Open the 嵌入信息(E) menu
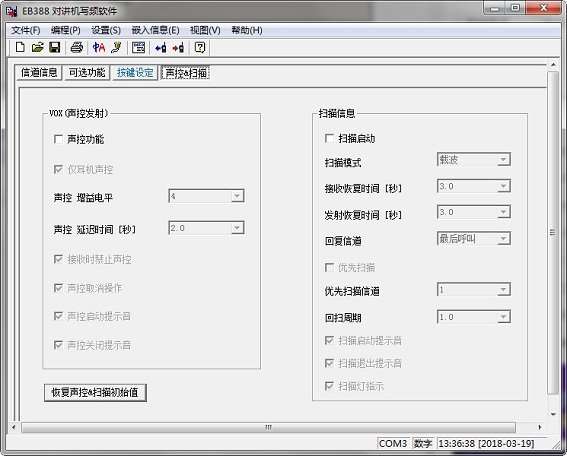Viewport: 567px width, 456px height. click(x=155, y=30)
